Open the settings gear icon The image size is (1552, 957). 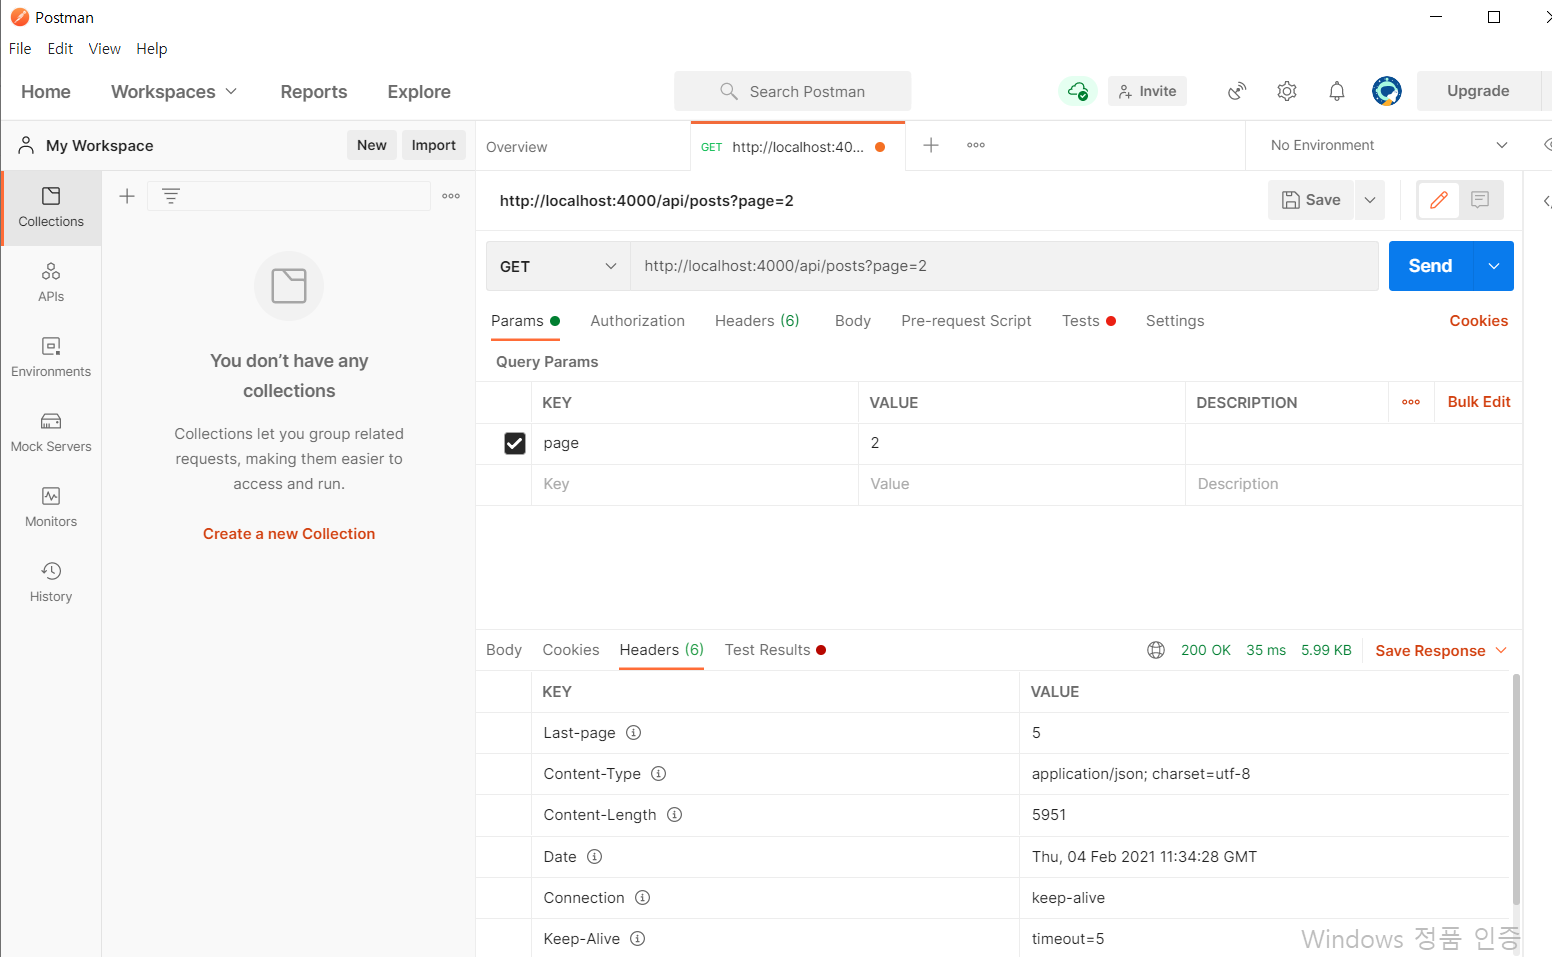(1287, 91)
